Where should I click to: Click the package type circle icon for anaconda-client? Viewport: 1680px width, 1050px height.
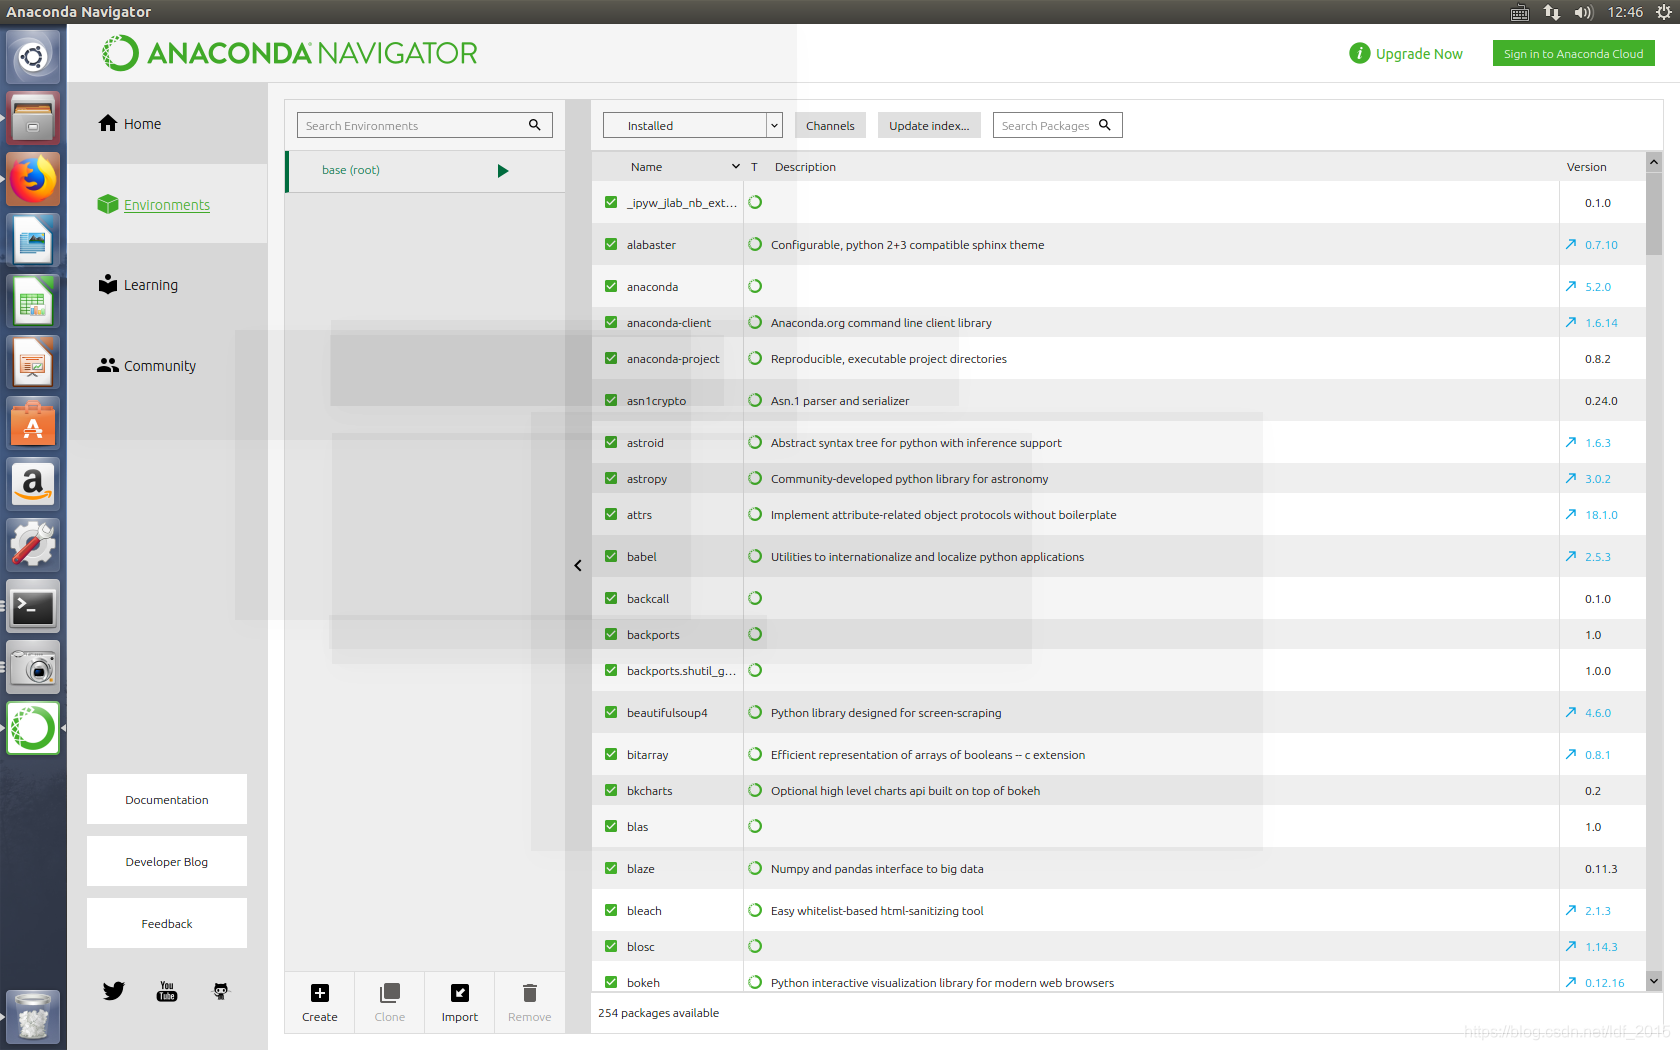click(x=755, y=322)
